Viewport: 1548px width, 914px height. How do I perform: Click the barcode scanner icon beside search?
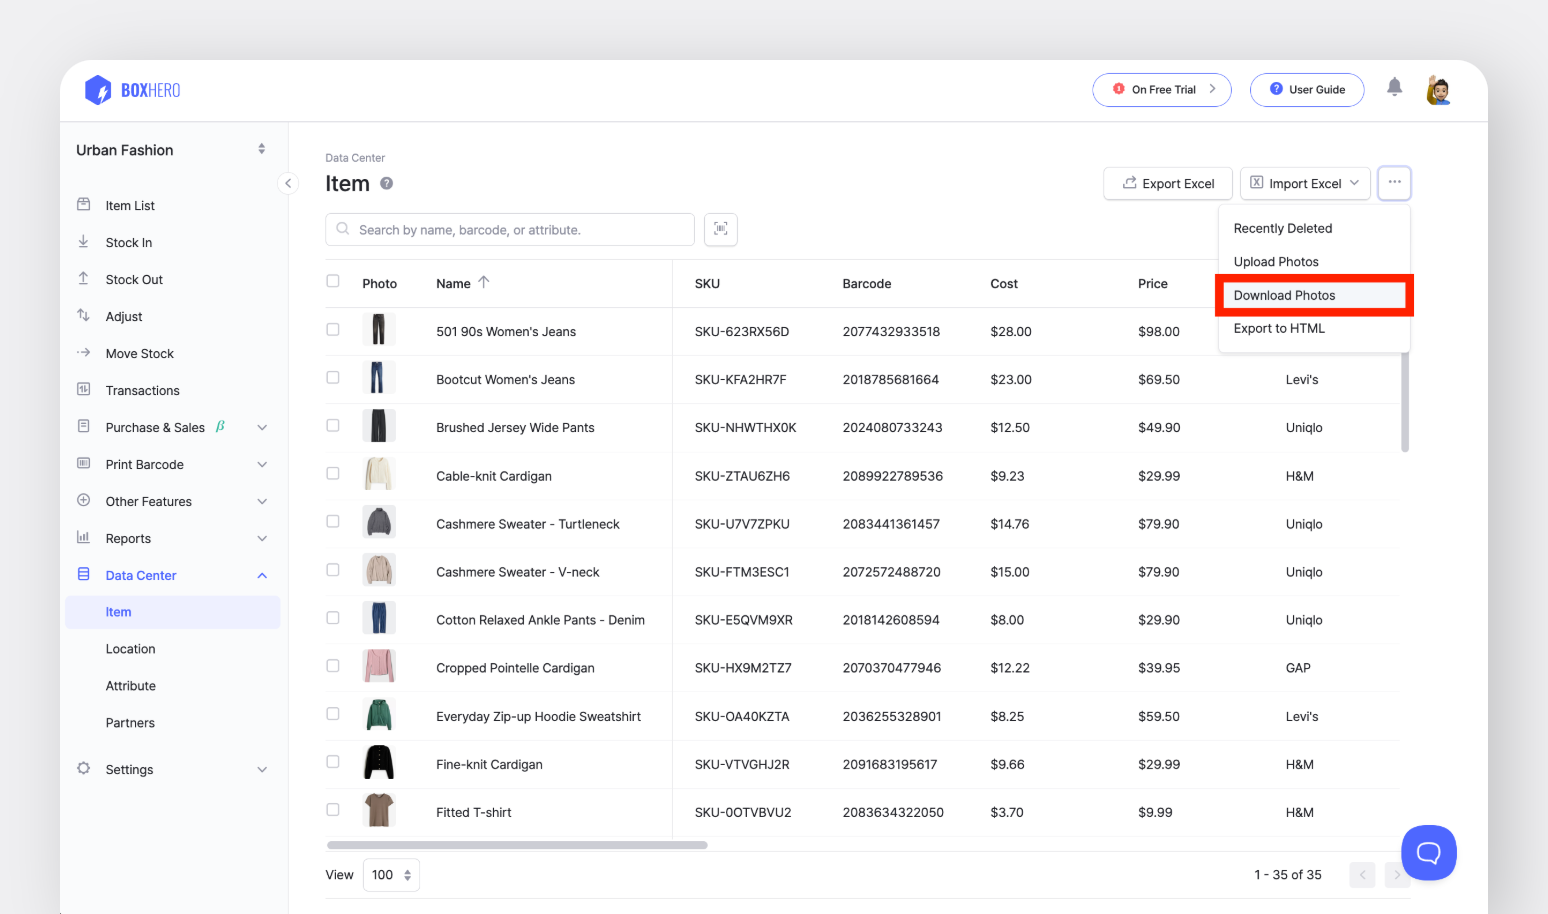(720, 229)
